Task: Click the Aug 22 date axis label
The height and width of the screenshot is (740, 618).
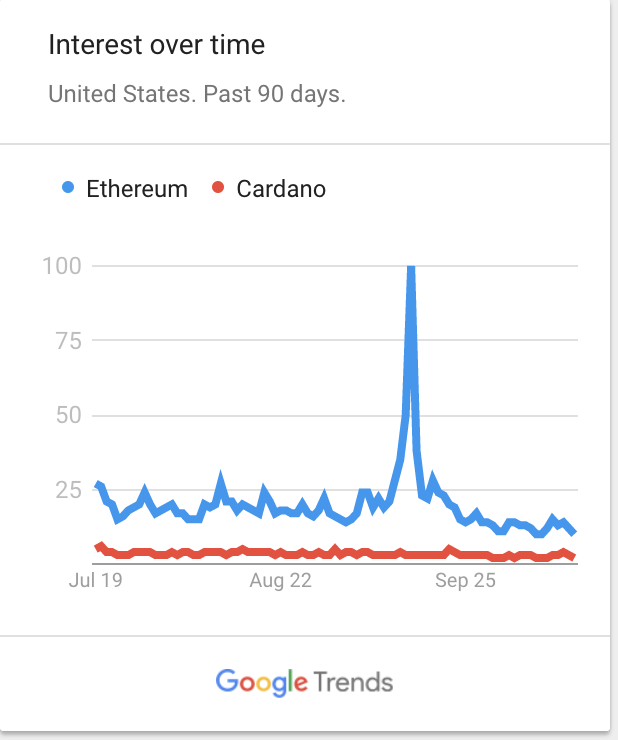Action: 281,581
